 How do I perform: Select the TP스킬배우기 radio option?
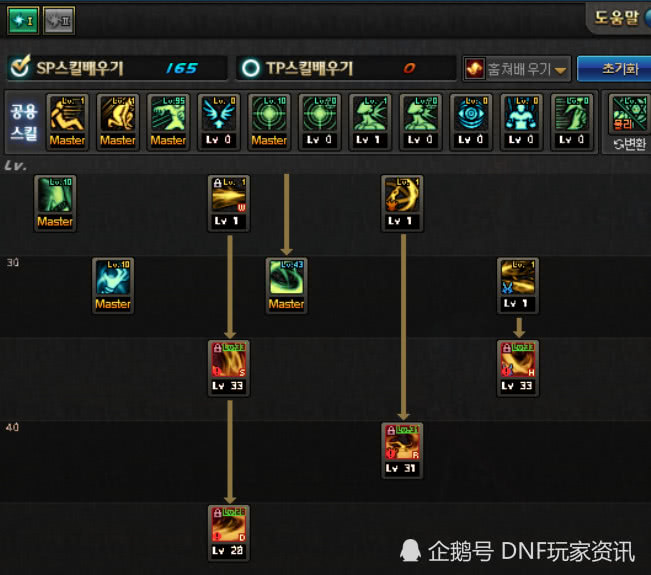[x=250, y=68]
